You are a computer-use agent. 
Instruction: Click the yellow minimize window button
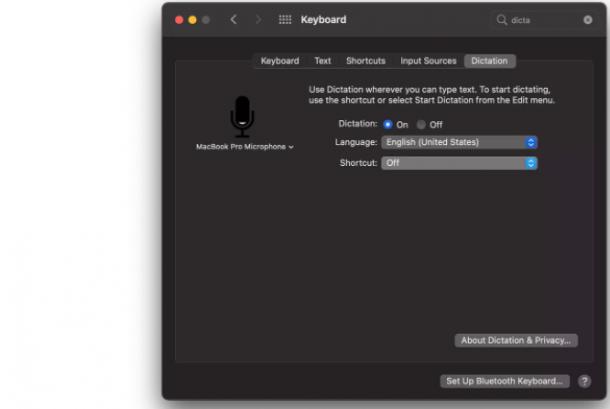(192, 20)
